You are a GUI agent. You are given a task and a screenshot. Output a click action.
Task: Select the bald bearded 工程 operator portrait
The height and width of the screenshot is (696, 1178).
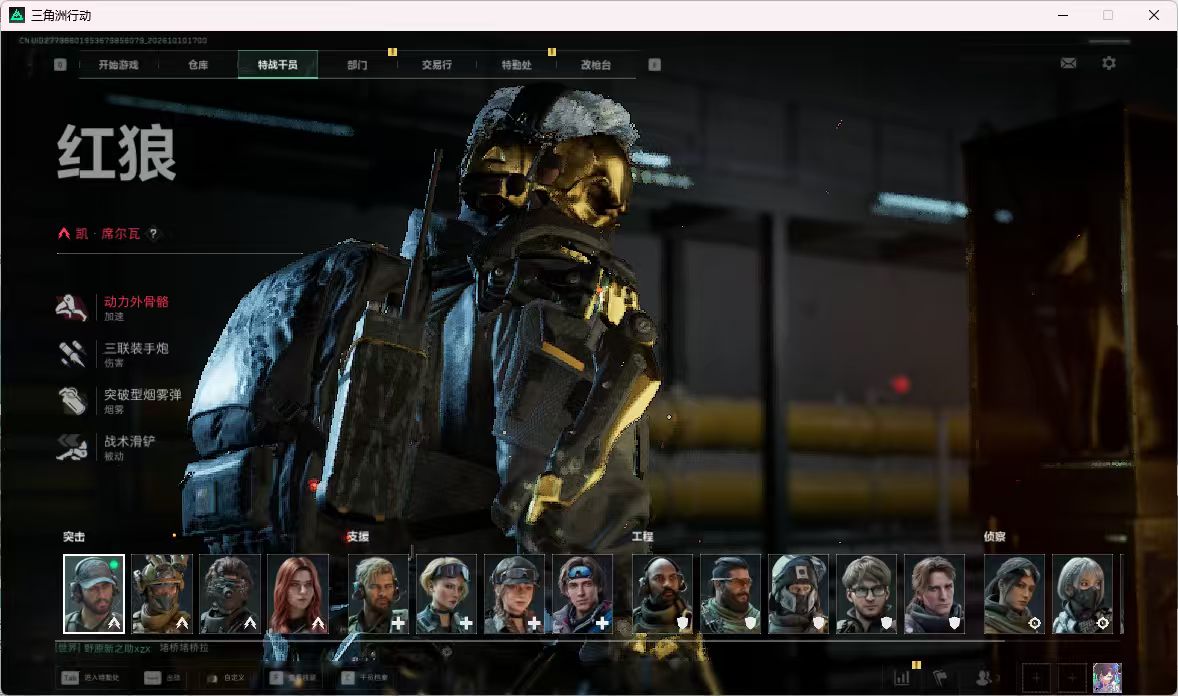tap(663, 594)
